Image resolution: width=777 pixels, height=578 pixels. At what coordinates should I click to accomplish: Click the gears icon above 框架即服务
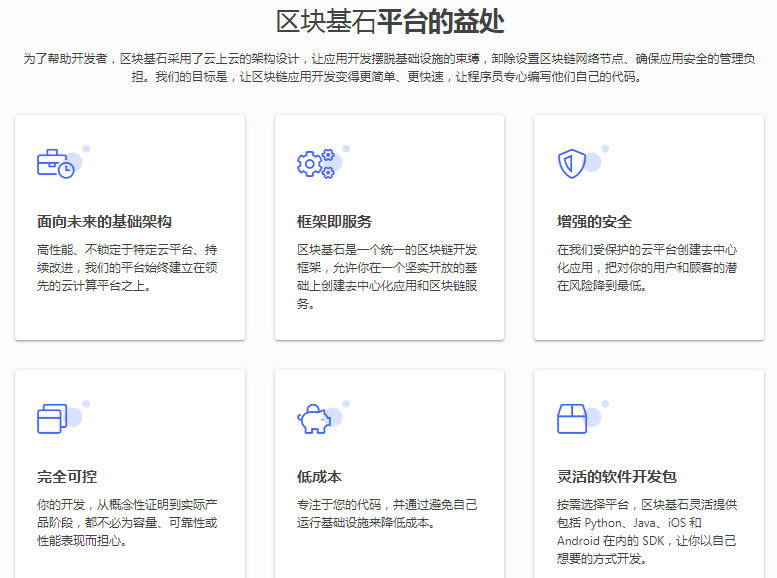(314, 164)
